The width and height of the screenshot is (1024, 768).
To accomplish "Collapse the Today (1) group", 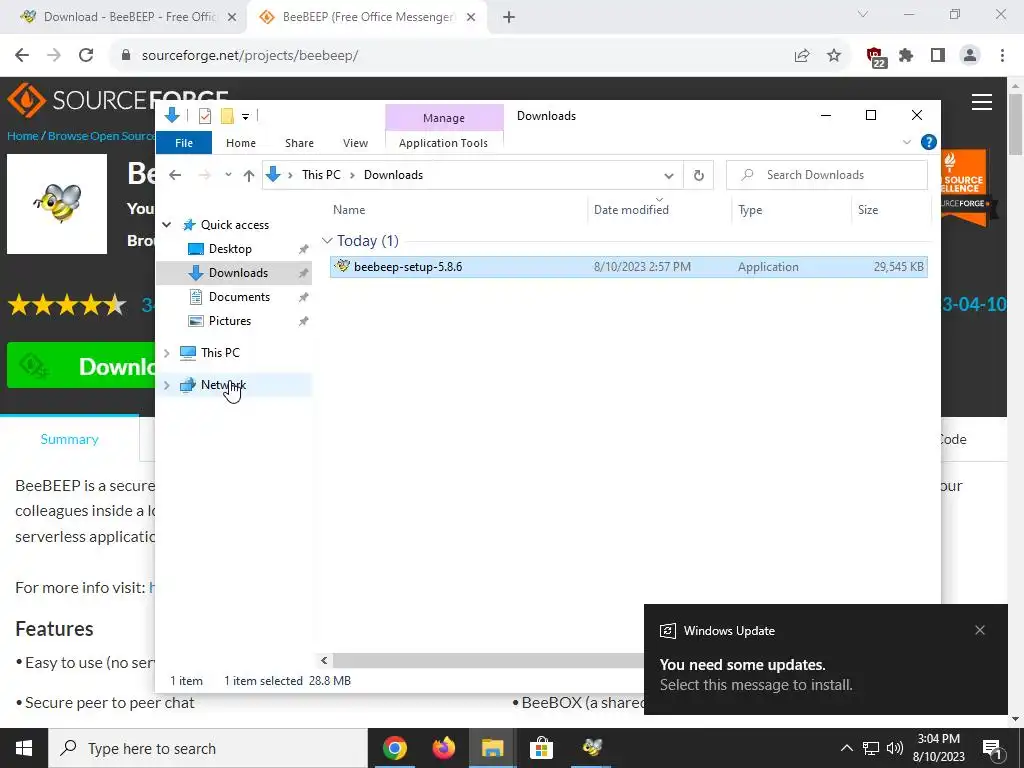I will (327, 241).
